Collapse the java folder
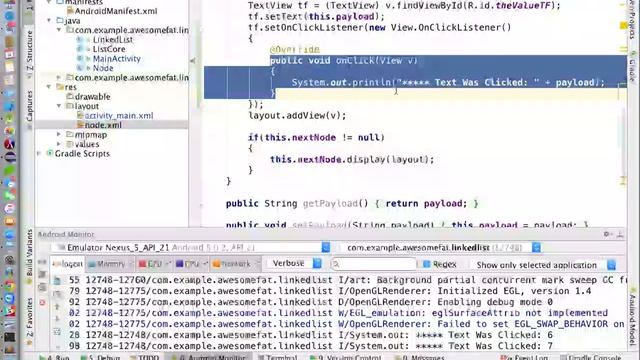Image resolution: width=640 pixels, height=360 pixels. pos(49,20)
